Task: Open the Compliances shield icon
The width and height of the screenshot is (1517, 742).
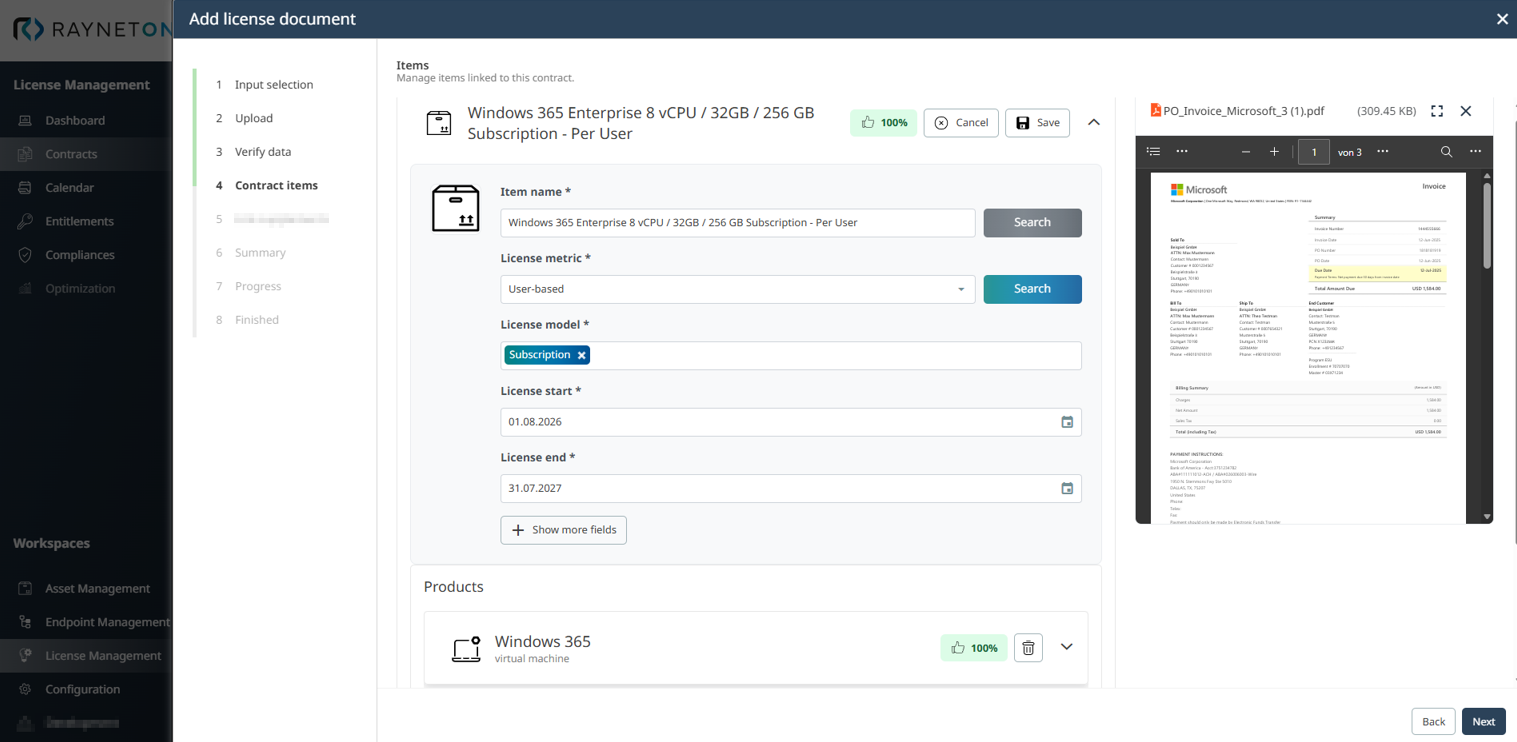Action: point(25,255)
